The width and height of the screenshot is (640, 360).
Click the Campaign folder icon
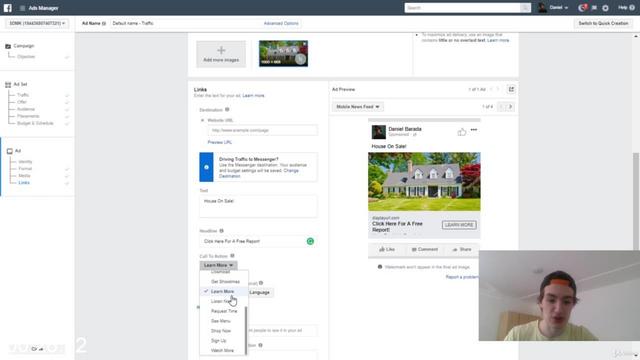coord(8,46)
